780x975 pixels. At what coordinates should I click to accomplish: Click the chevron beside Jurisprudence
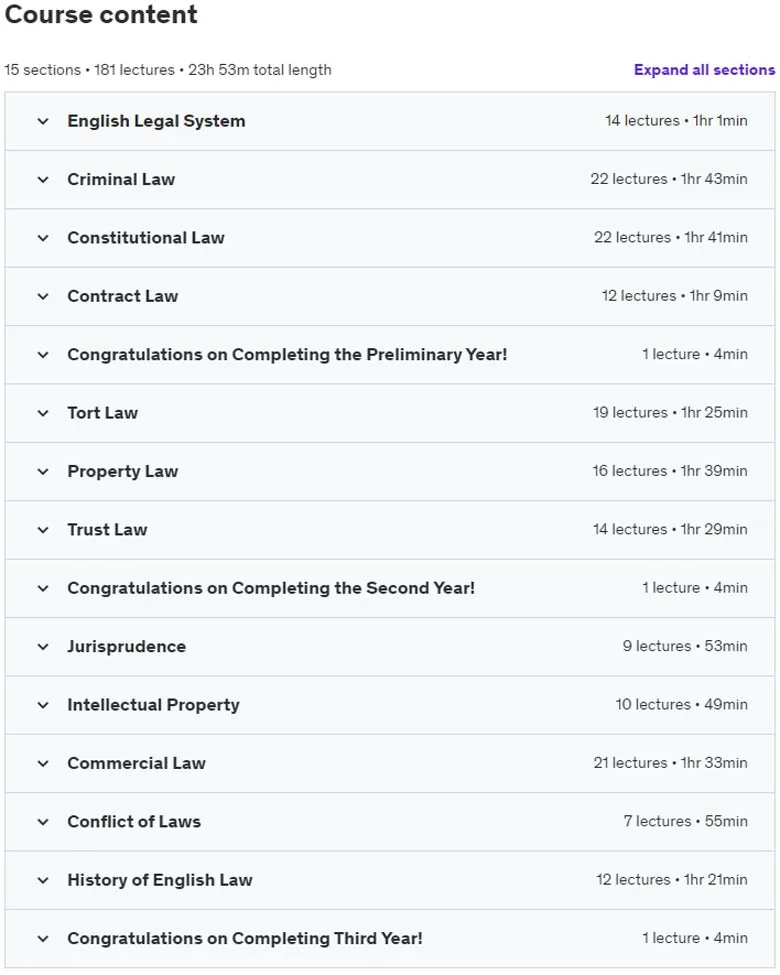click(x=43, y=647)
